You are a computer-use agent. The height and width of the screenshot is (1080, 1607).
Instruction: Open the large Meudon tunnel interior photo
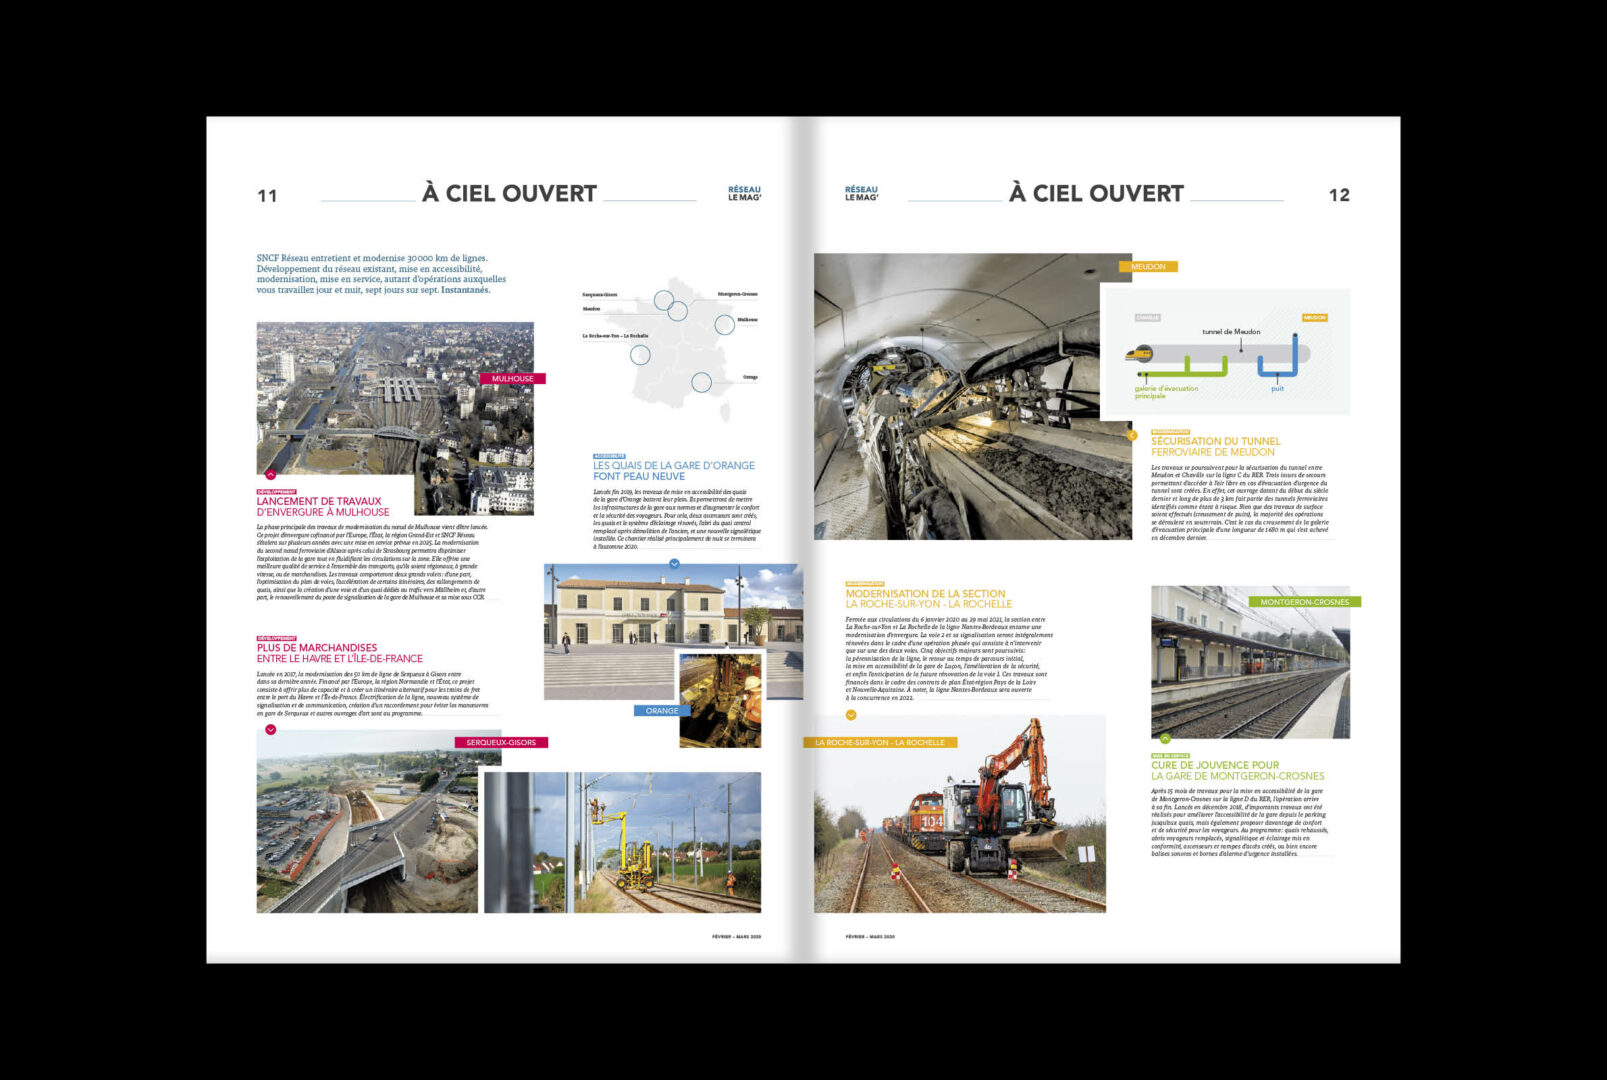coord(972,397)
